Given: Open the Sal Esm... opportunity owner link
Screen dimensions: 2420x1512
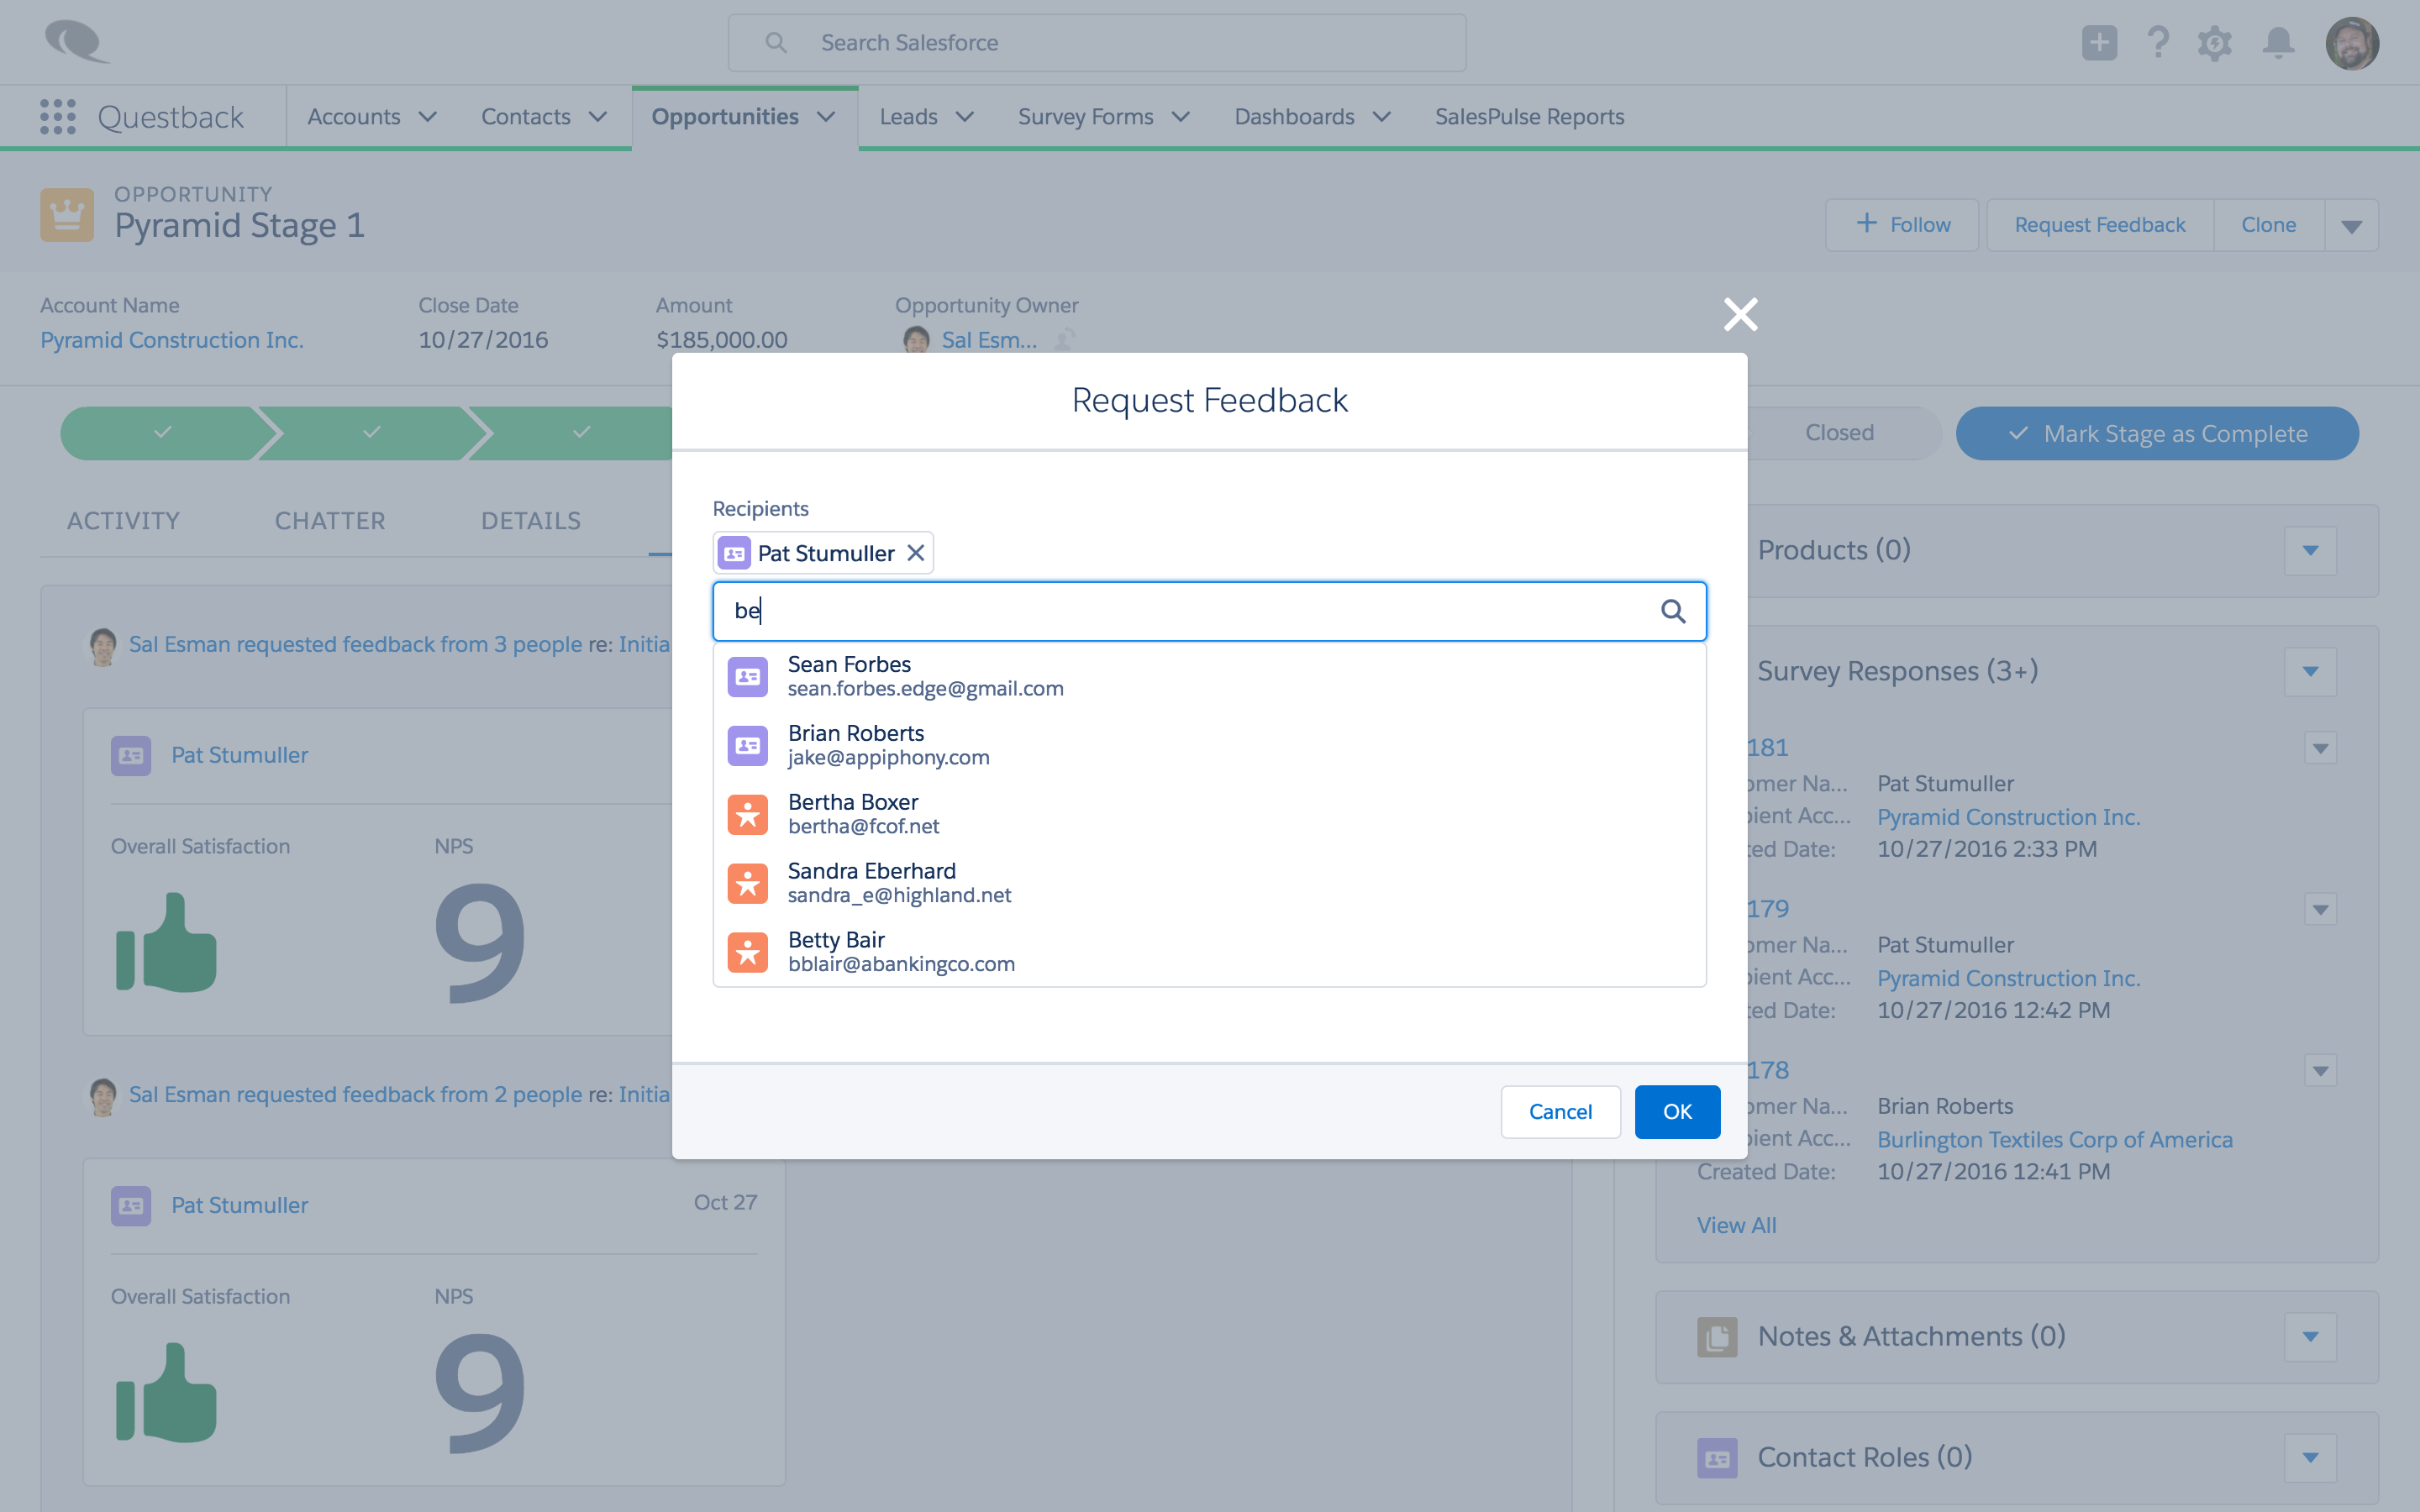Looking at the screenshot, I should pyautogui.click(x=989, y=340).
